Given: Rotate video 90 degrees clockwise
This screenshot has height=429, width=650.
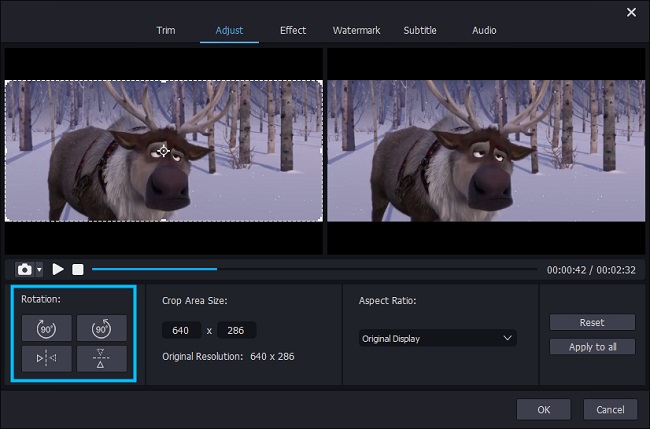Looking at the screenshot, I should (46, 328).
